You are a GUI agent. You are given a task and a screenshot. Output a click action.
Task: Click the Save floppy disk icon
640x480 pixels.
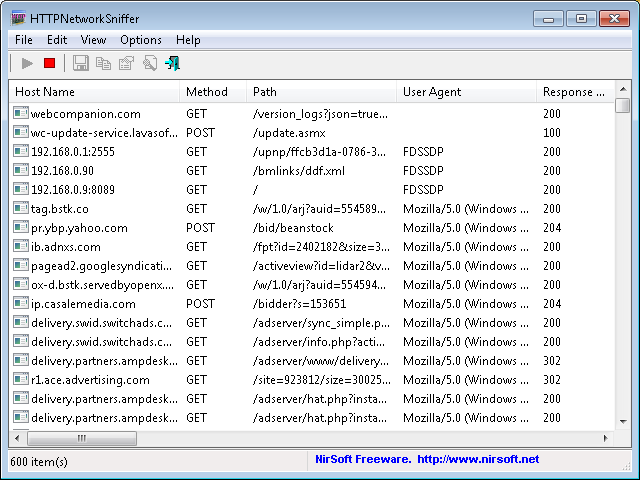coord(80,63)
